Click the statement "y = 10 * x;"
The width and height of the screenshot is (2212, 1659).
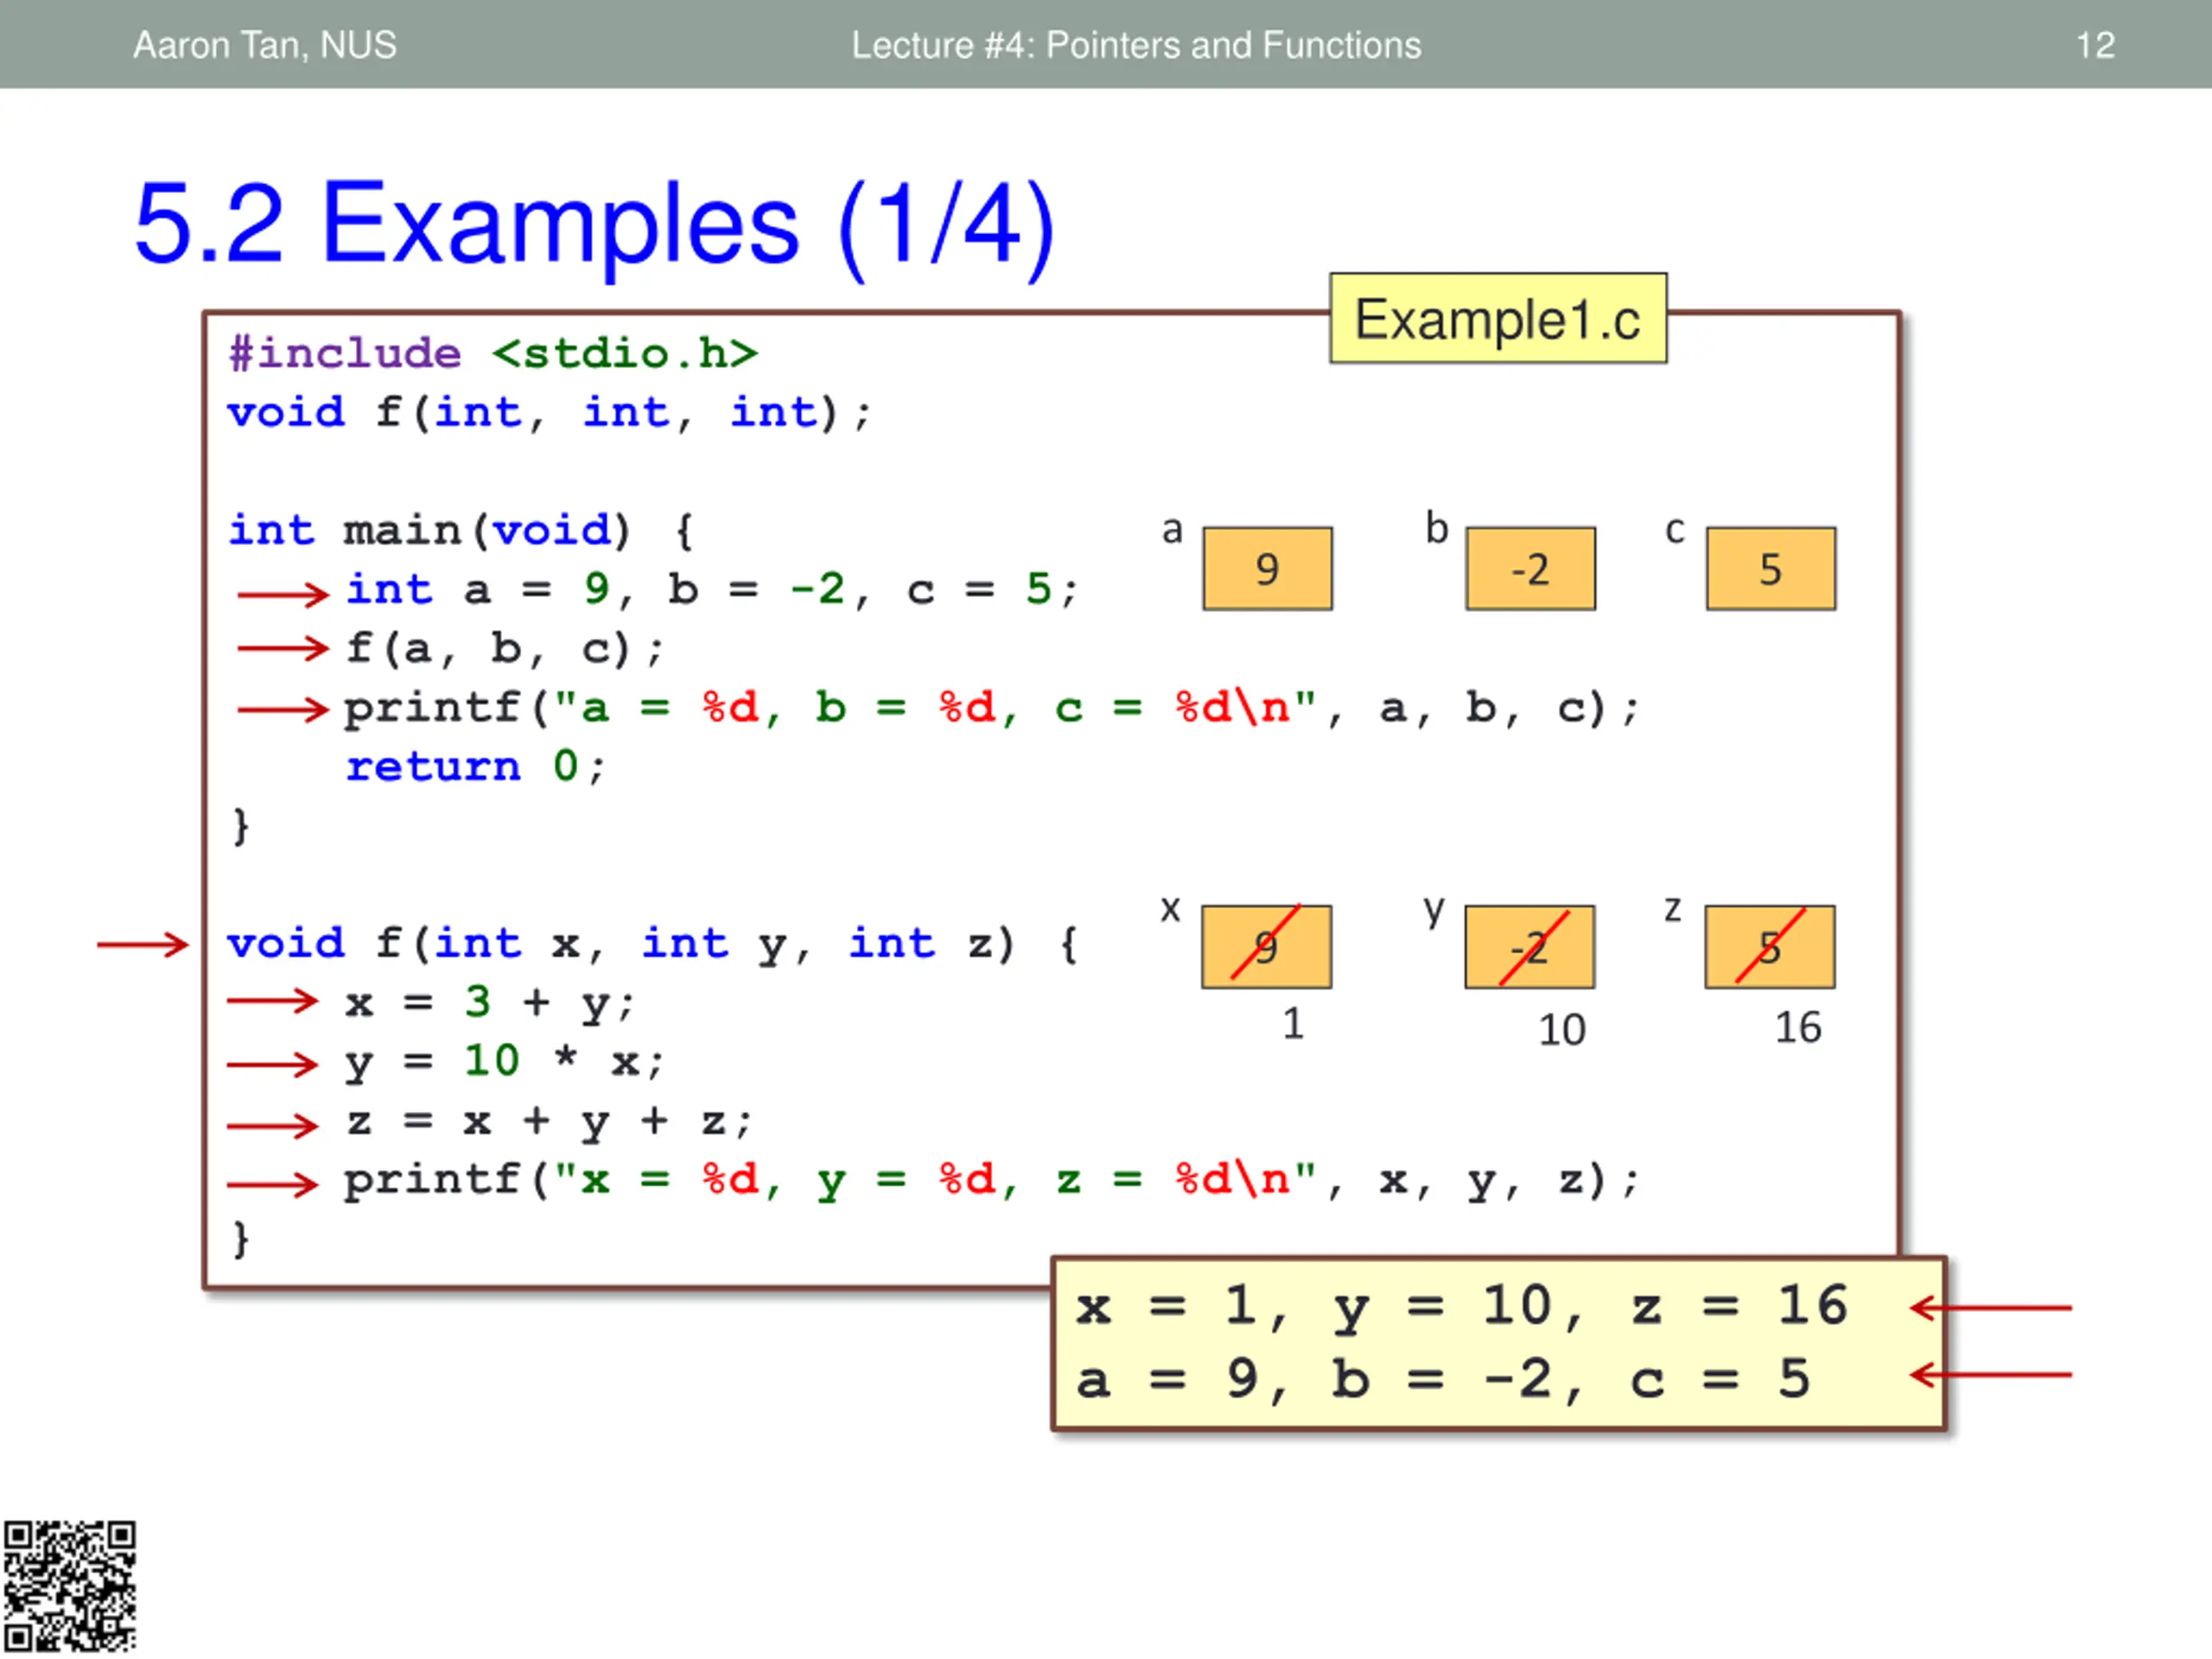click(504, 1062)
